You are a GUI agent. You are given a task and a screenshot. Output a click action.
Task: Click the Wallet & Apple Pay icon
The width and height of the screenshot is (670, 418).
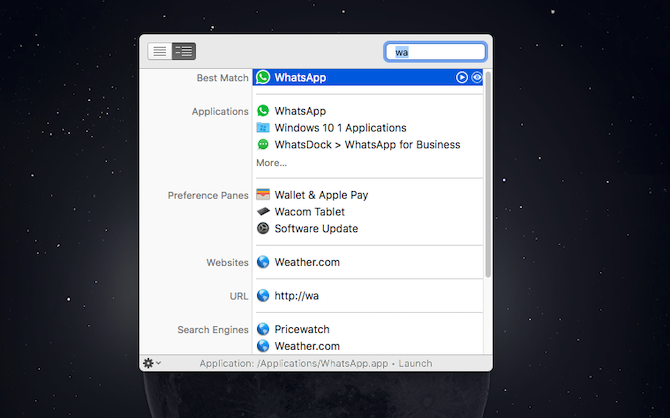(x=263, y=194)
